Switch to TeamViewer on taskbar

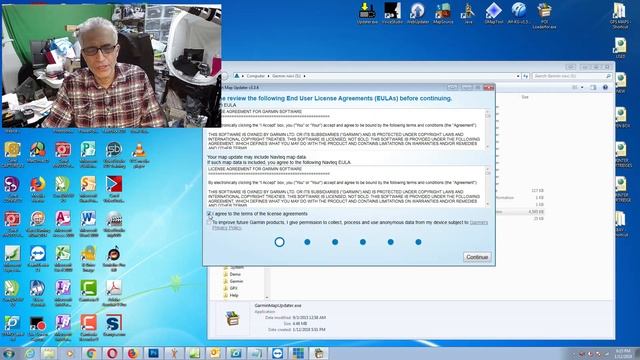tap(278, 353)
